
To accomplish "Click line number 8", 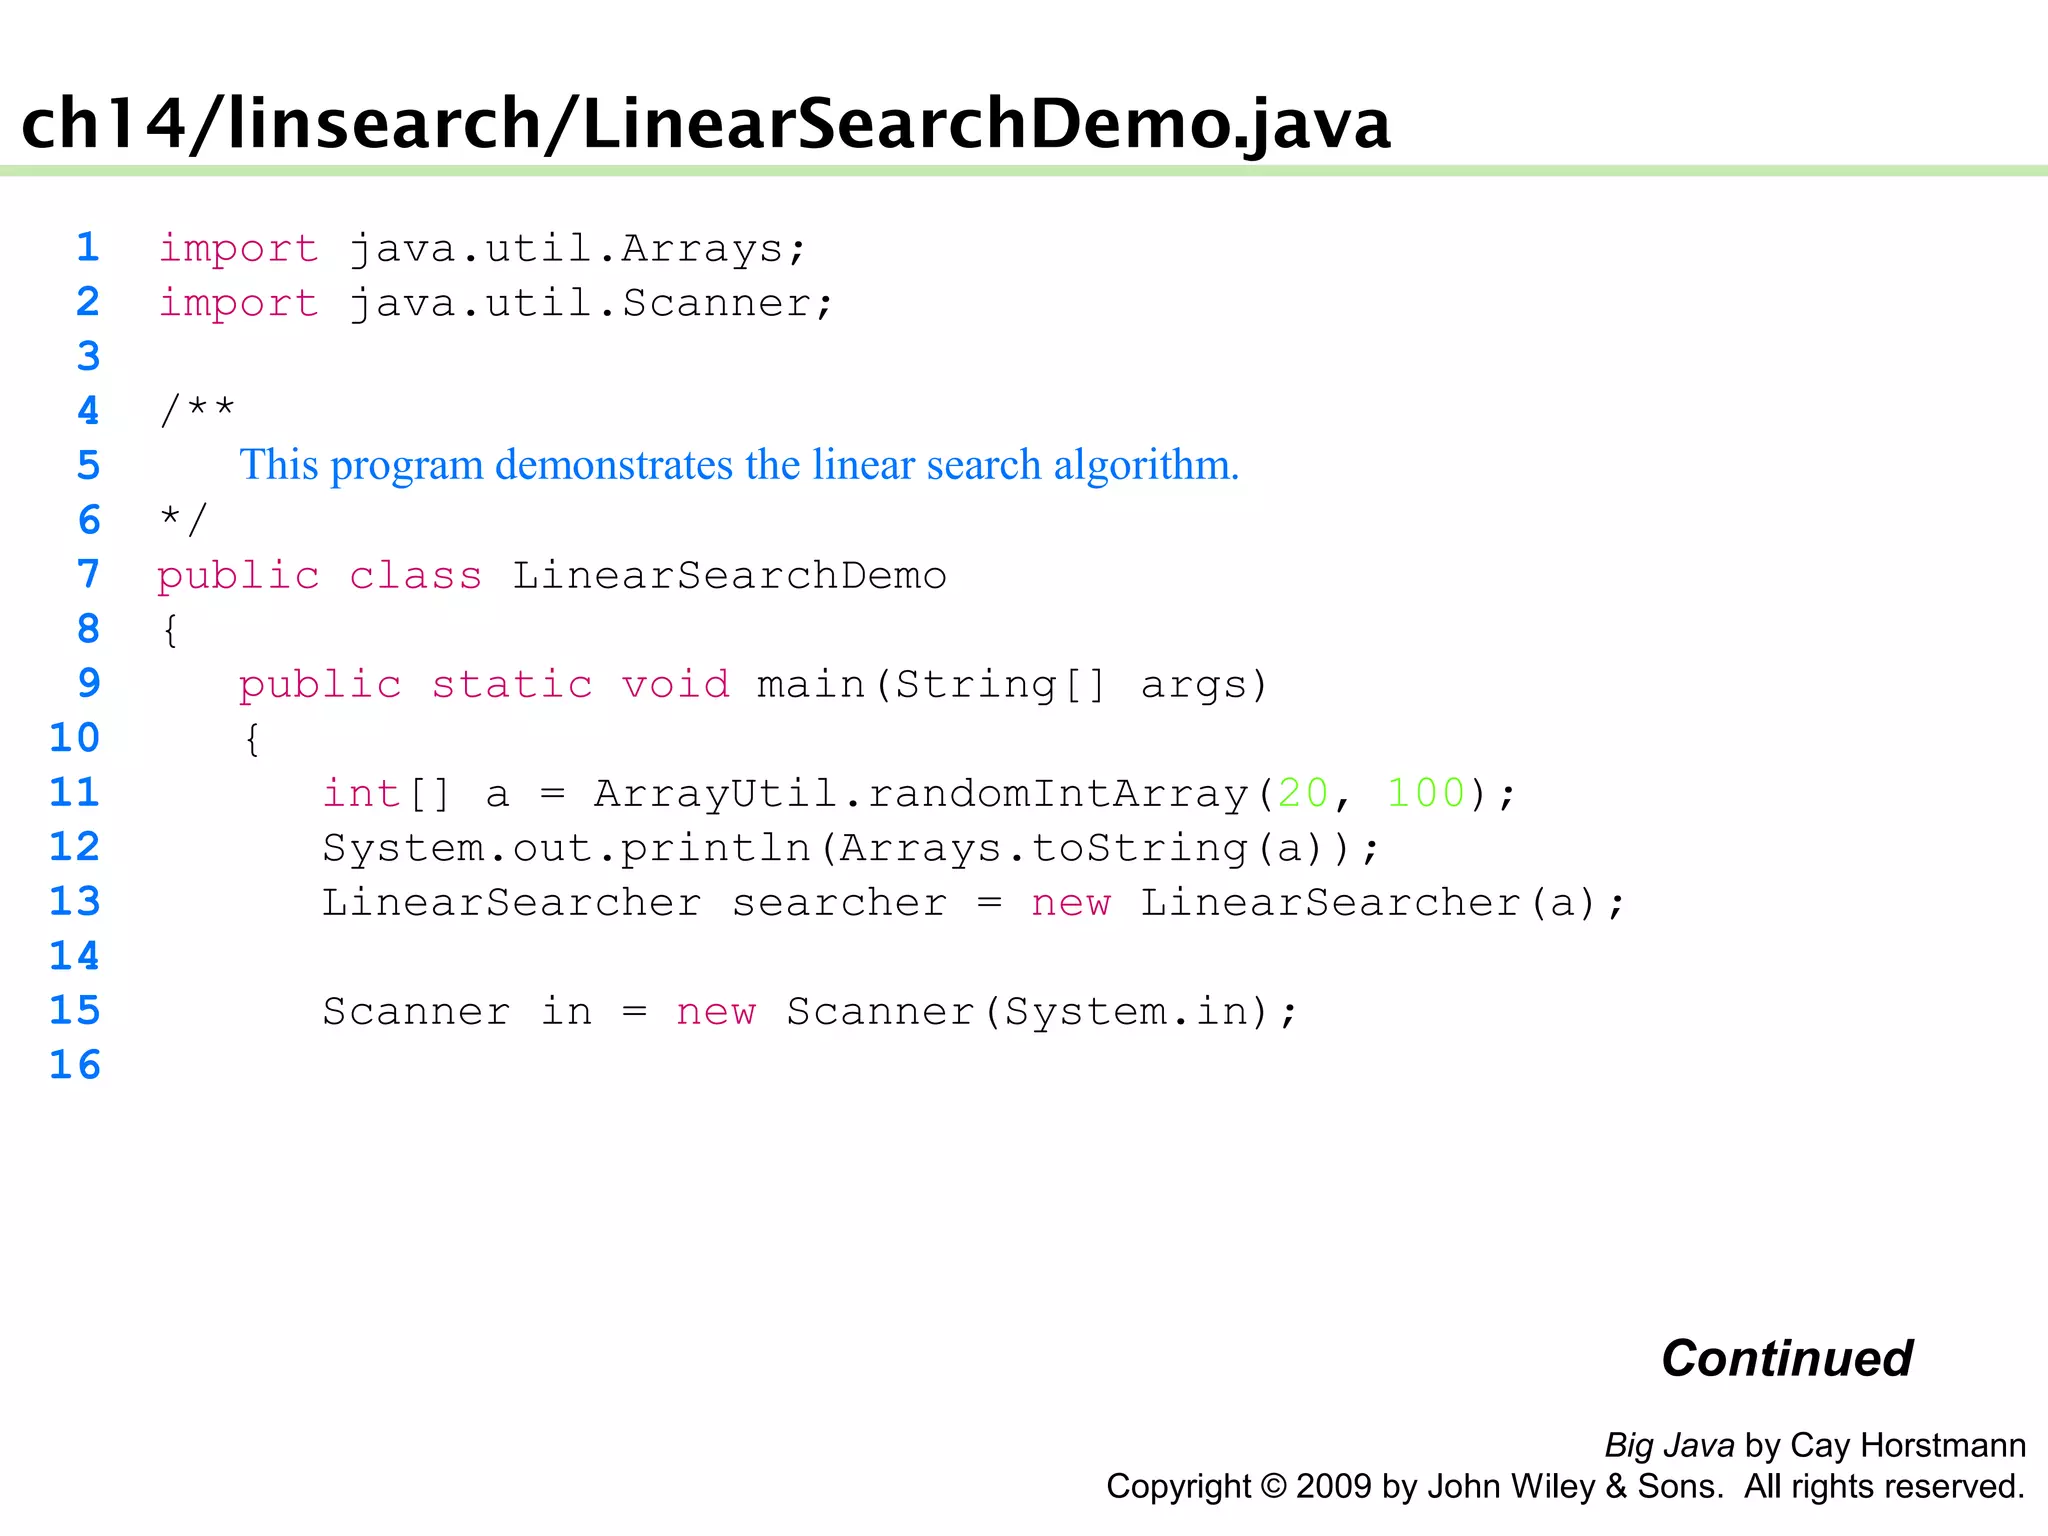I will 88,629.
